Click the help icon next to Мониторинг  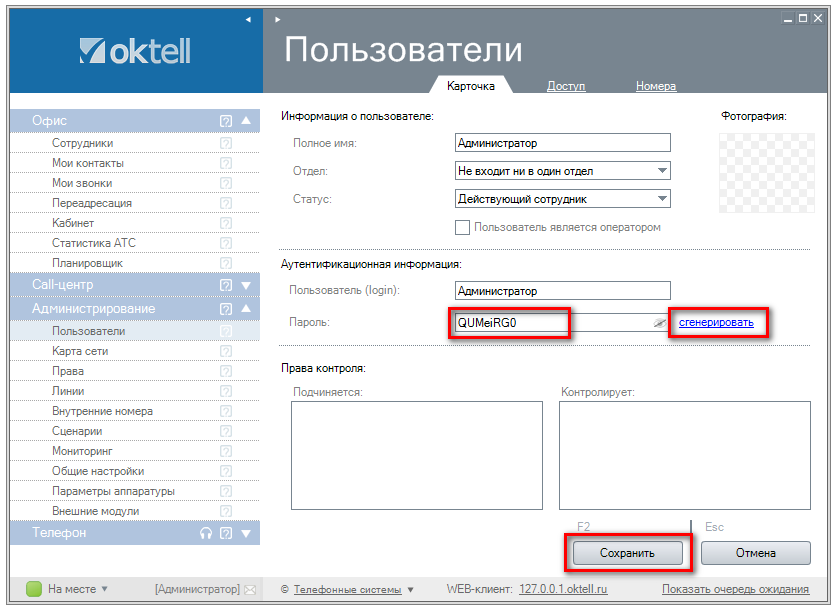pos(226,451)
